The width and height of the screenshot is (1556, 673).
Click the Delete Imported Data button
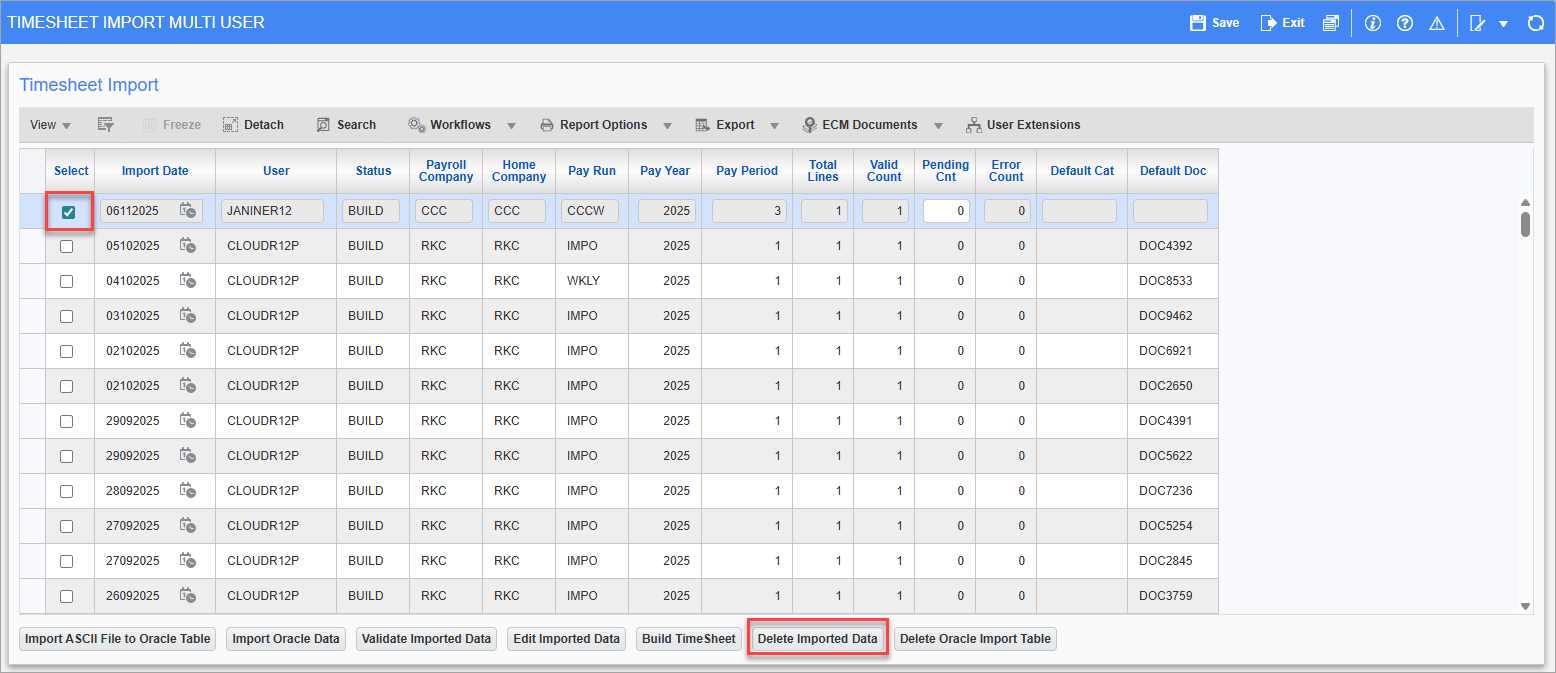pyautogui.click(x=817, y=638)
